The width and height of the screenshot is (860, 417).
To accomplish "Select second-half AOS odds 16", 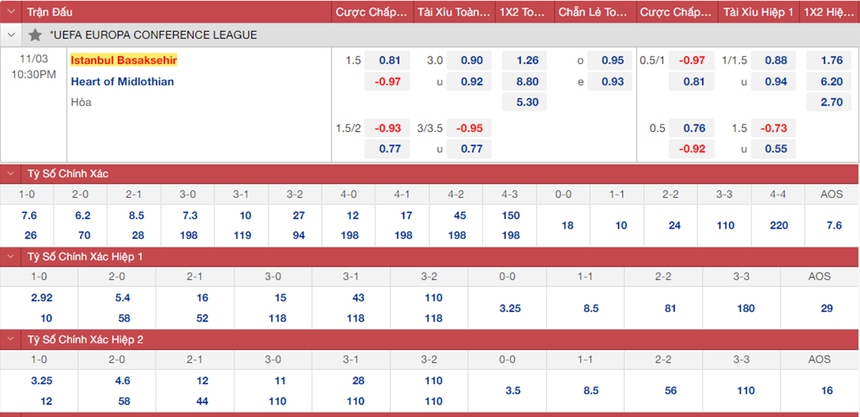I will click(x=827, y=391).
